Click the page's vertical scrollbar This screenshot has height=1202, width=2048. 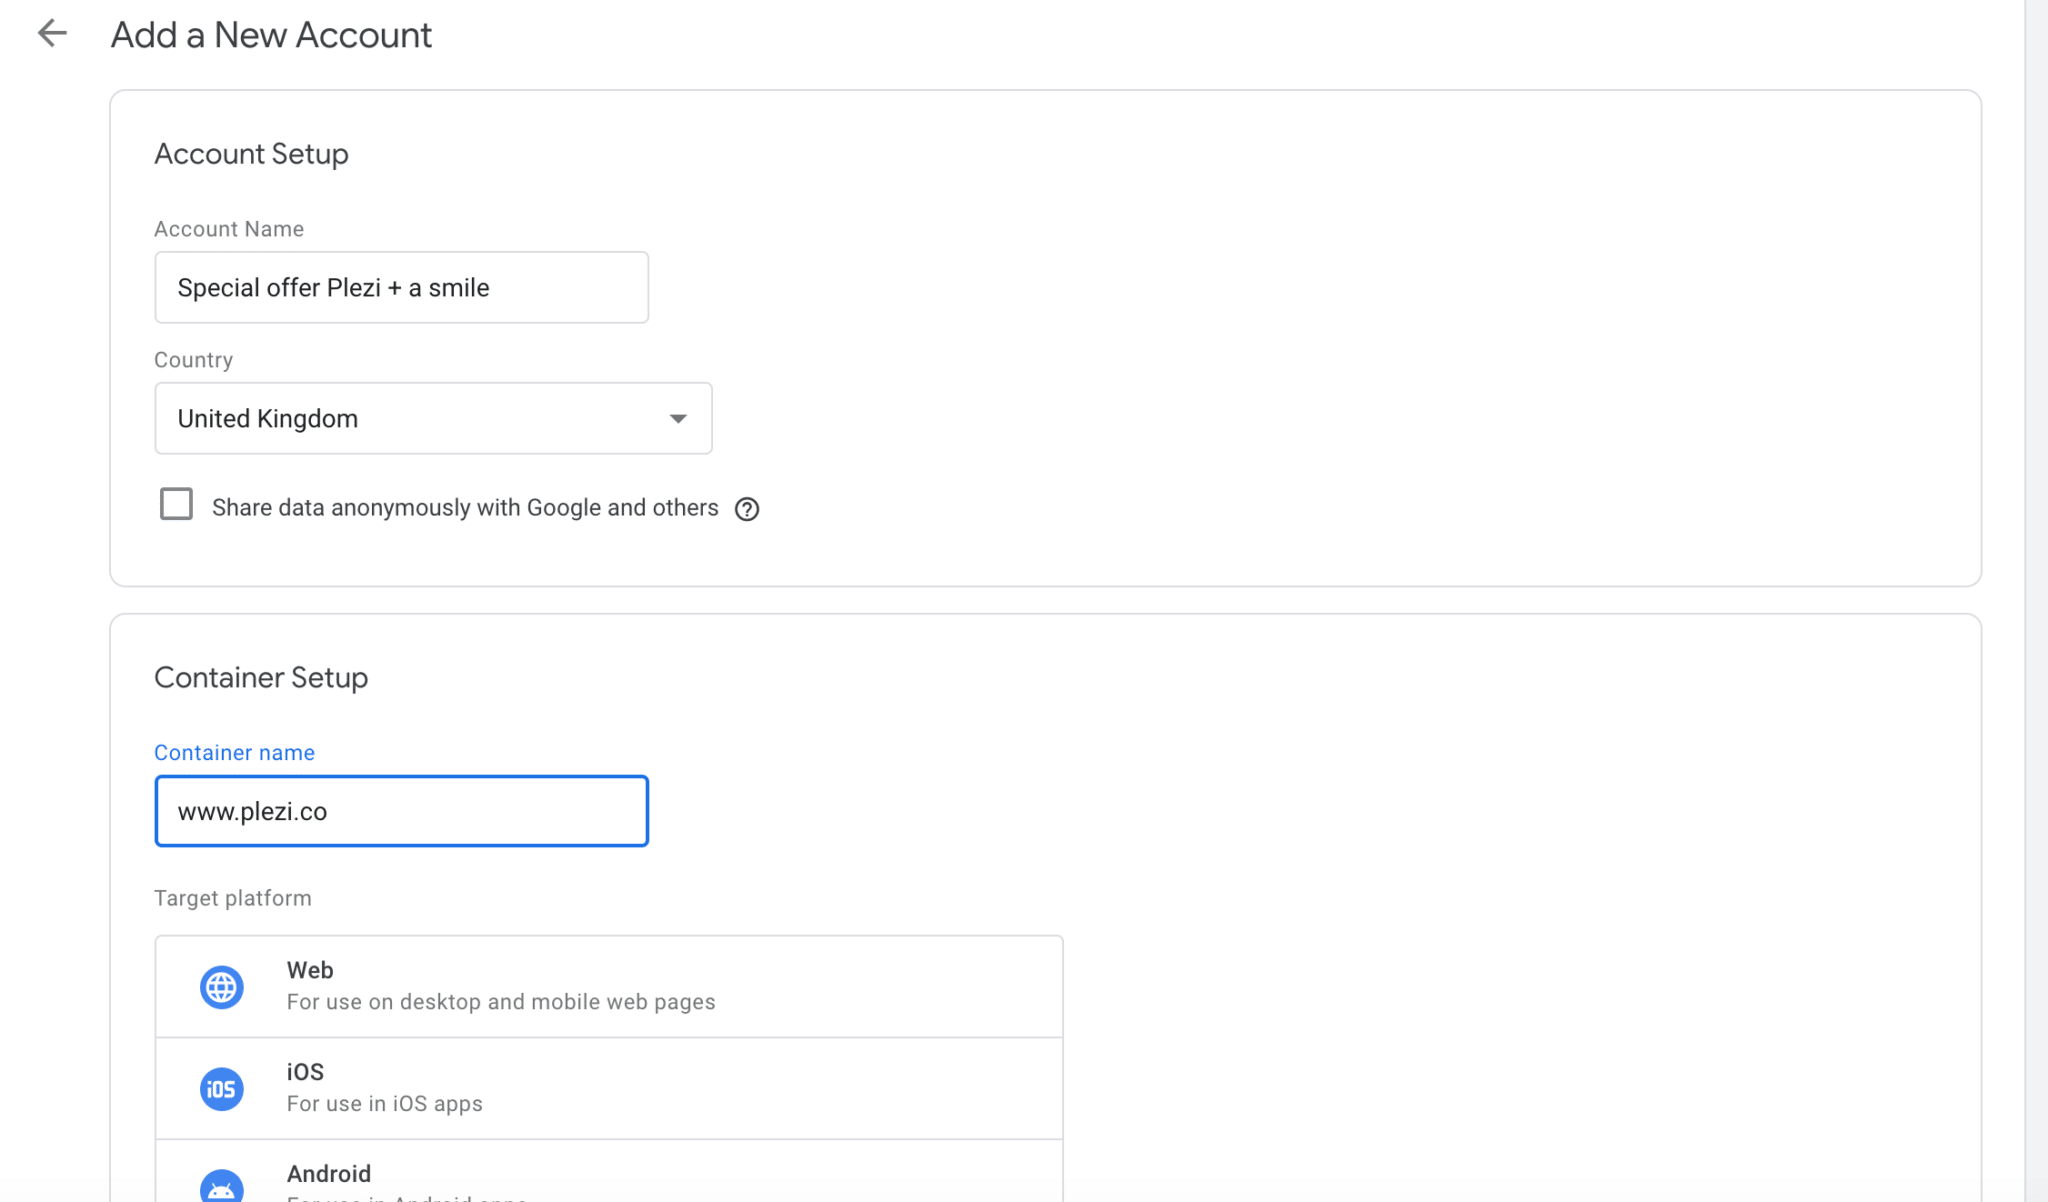point(2036,601)
